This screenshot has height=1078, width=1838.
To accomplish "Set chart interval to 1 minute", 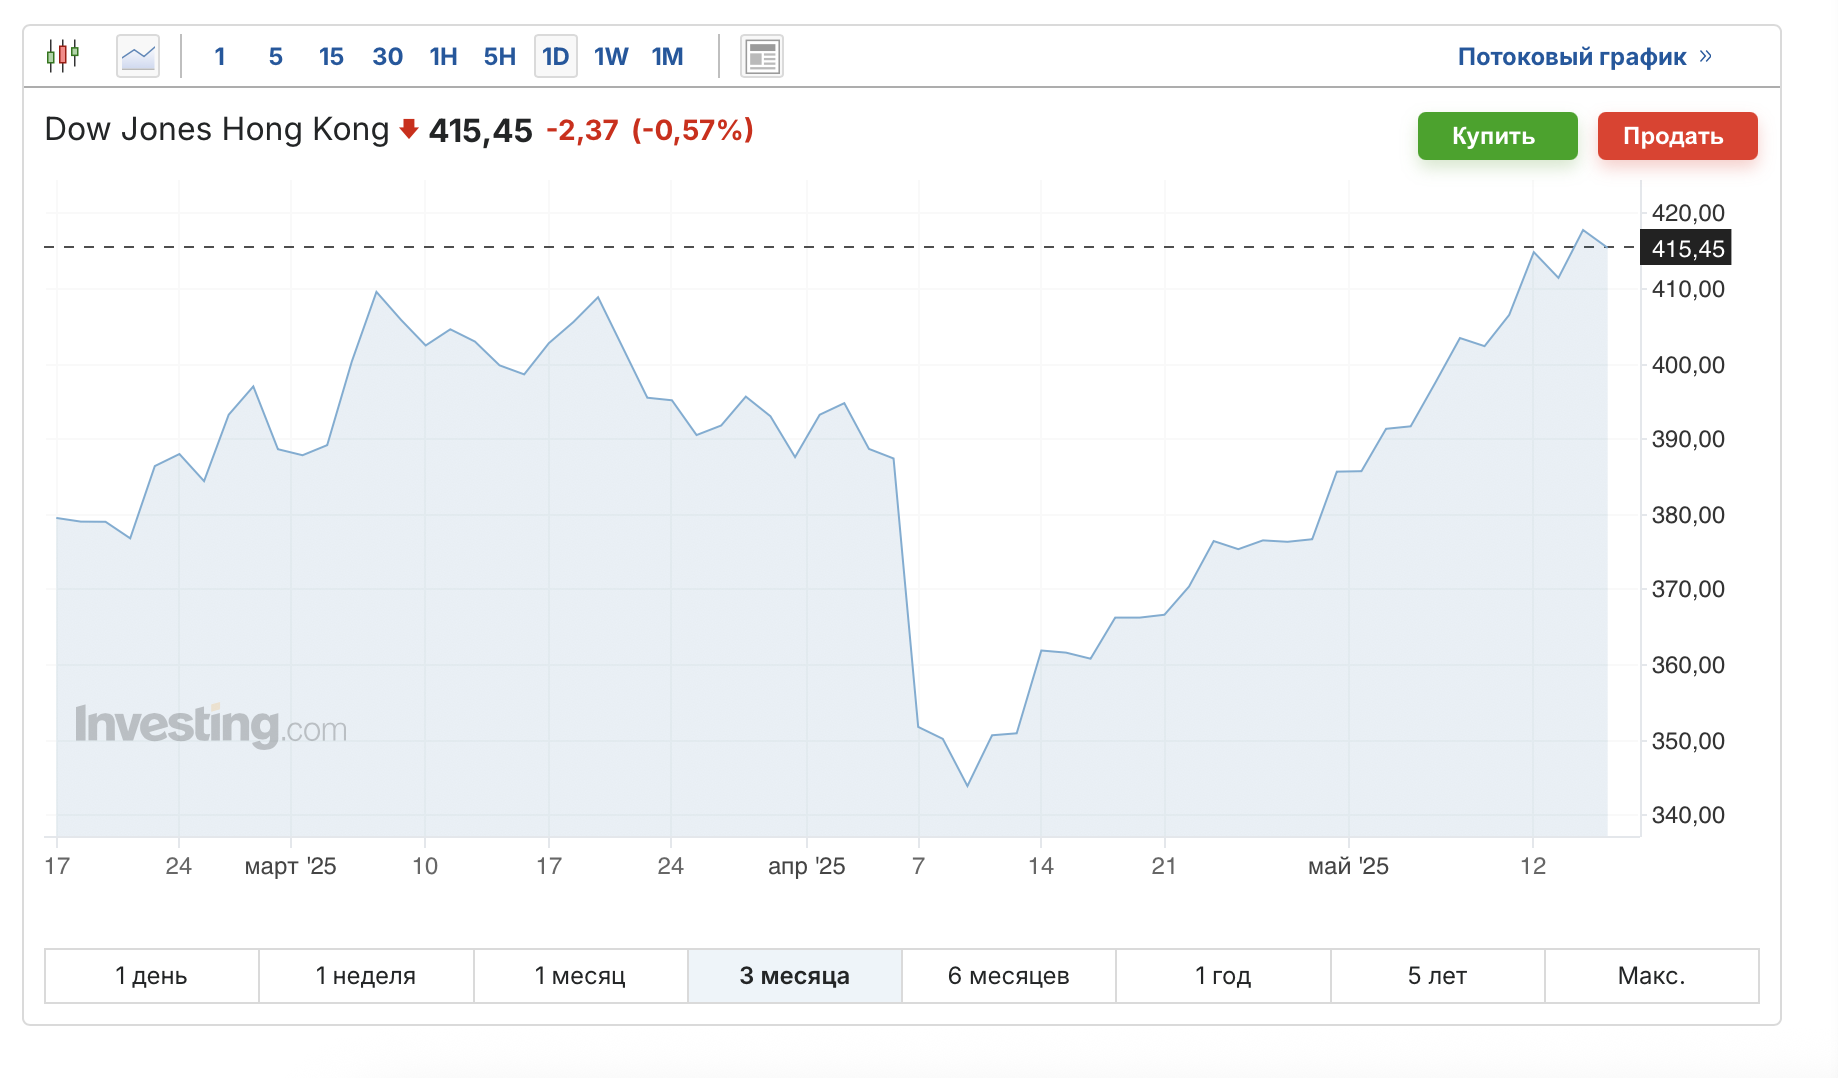I will click(x=220, y=56).
